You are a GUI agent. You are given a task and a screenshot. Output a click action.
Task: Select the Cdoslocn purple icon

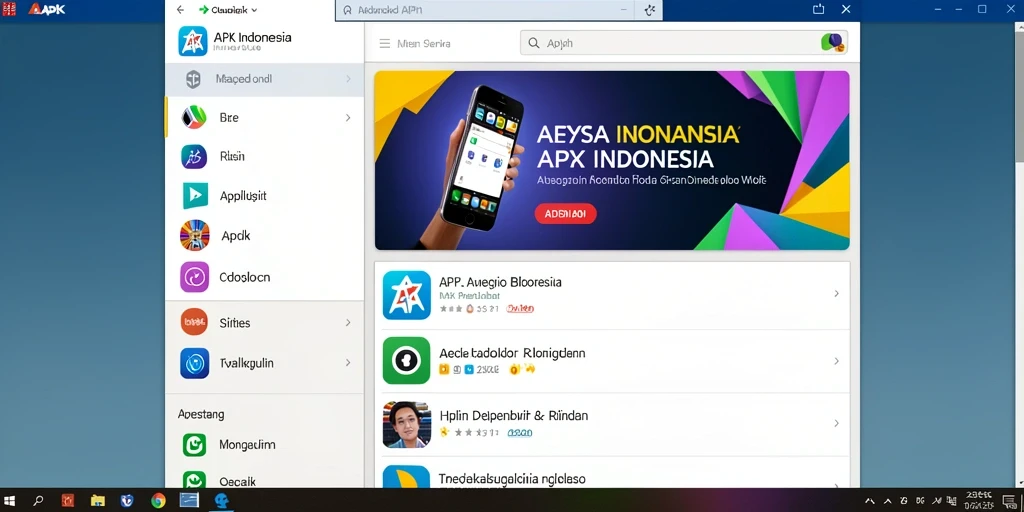[195, 277]
